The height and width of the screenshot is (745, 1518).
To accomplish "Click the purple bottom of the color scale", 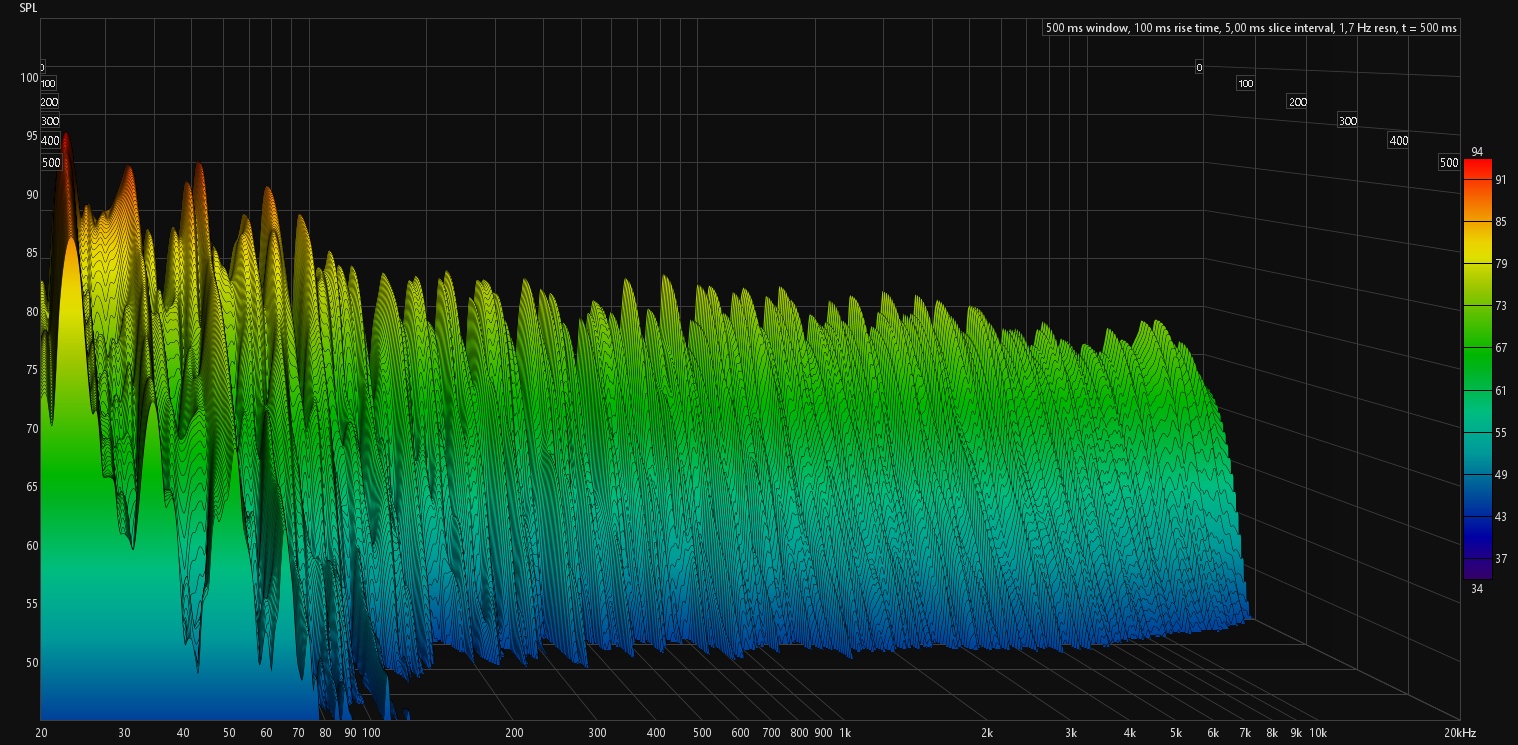I will pyautogui.click(x=1476, y=568).
